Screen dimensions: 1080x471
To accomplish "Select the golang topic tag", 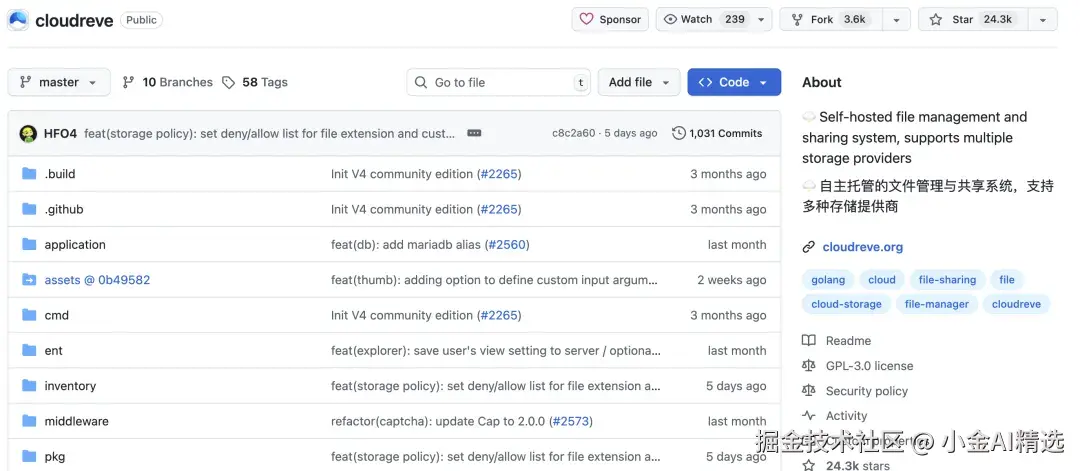I will (828, 280).
